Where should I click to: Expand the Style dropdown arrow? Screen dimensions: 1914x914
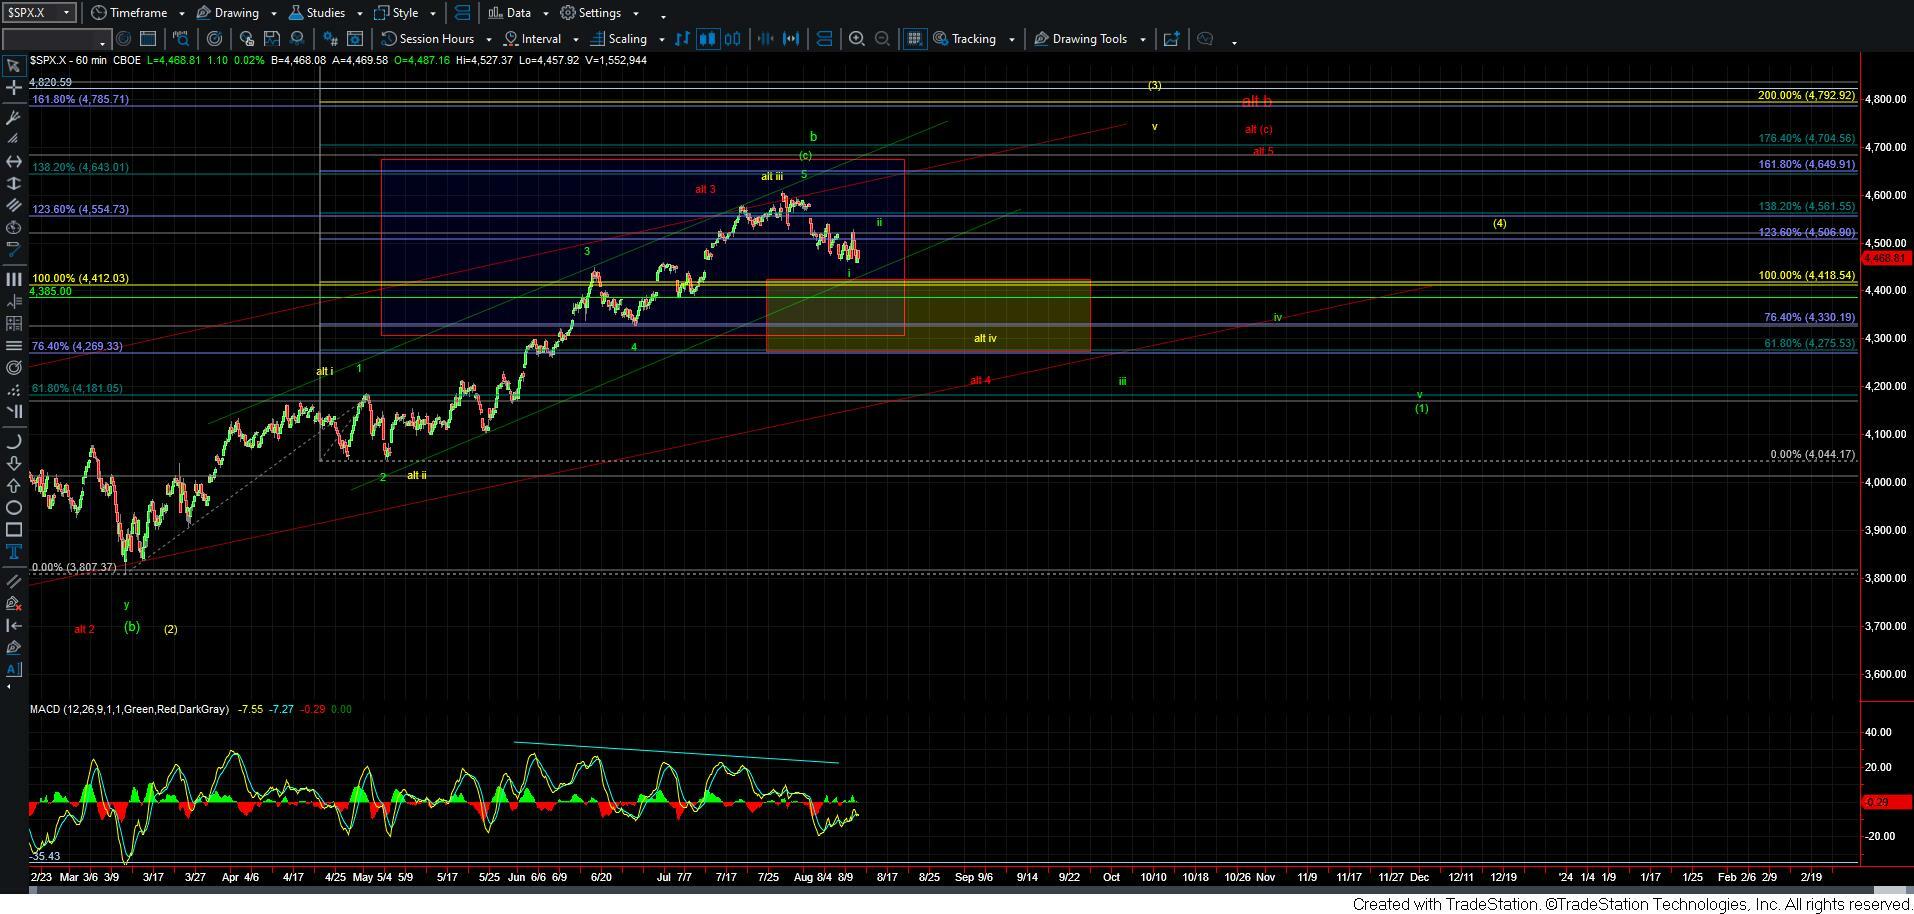[x=433, y=14]
